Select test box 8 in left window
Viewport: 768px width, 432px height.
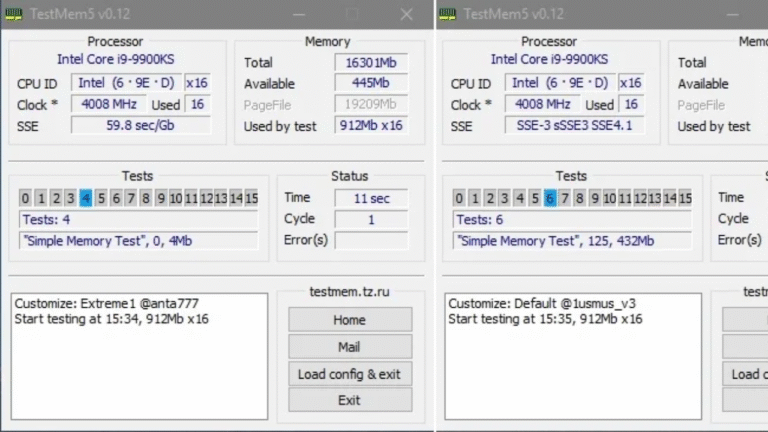145,198
